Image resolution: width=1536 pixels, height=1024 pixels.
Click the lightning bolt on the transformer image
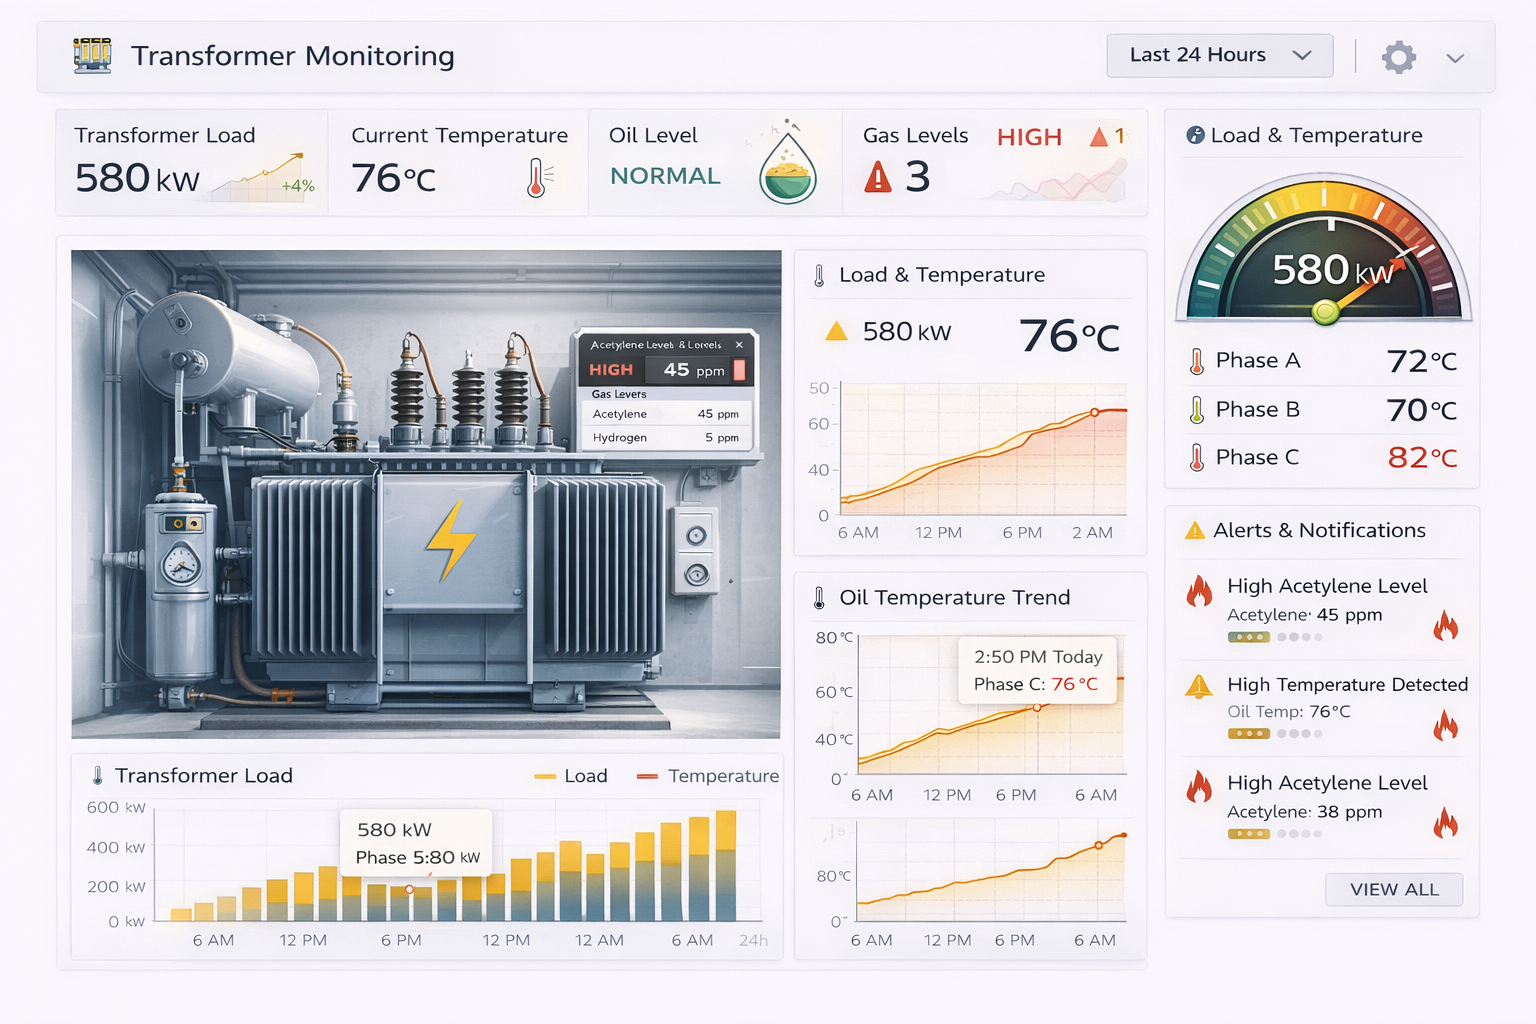pyautogui.click(x=449, y=541)
